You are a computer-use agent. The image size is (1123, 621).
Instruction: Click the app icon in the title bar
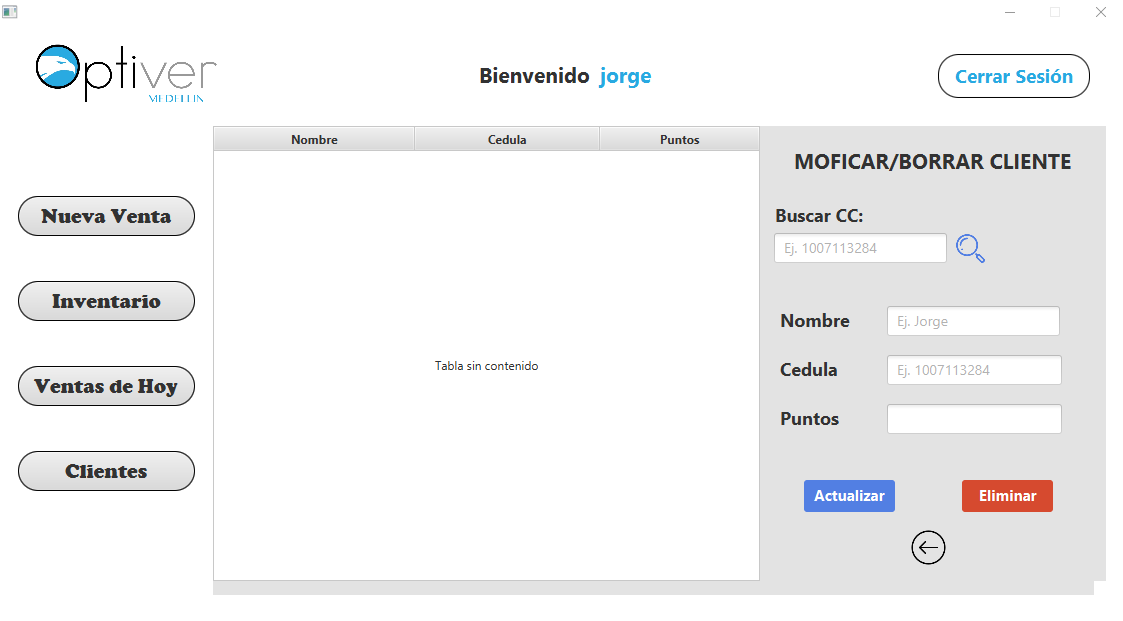[x=10, y=9]
